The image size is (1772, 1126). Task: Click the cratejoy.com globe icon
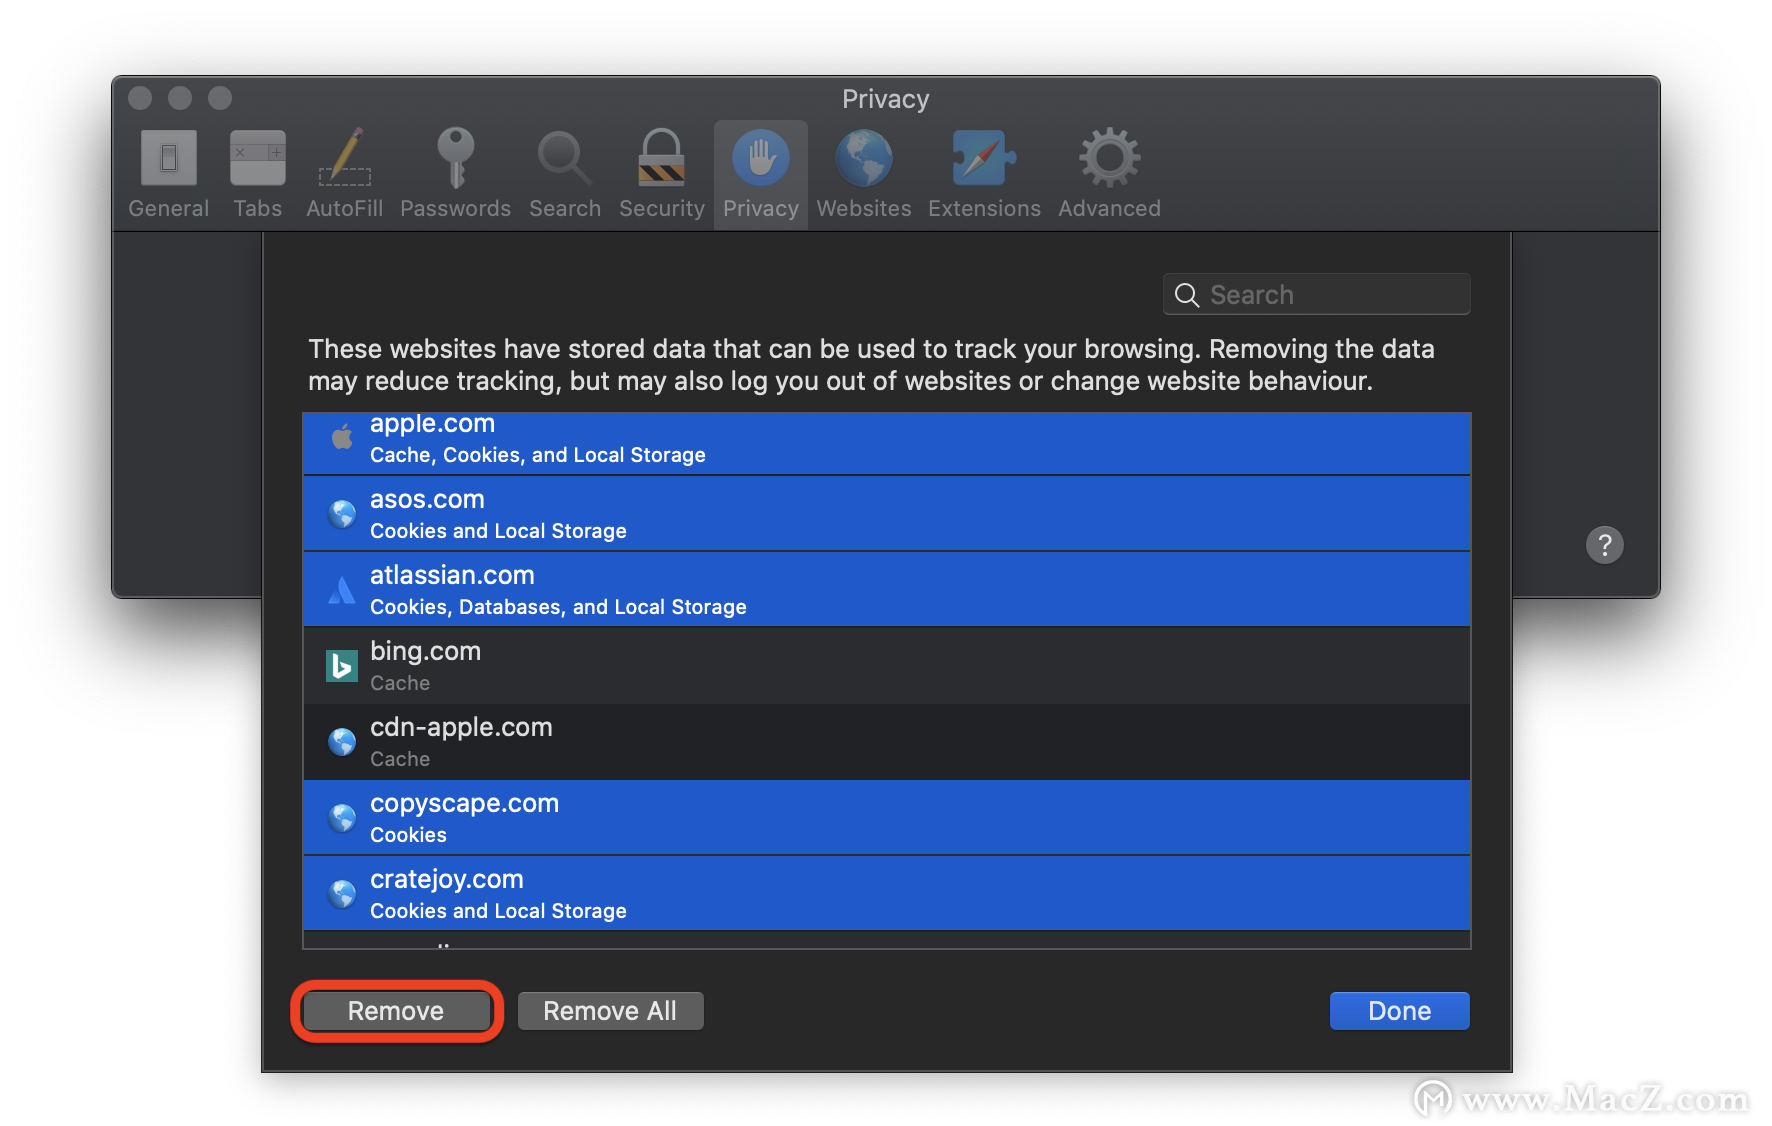(x=342, y=894)
